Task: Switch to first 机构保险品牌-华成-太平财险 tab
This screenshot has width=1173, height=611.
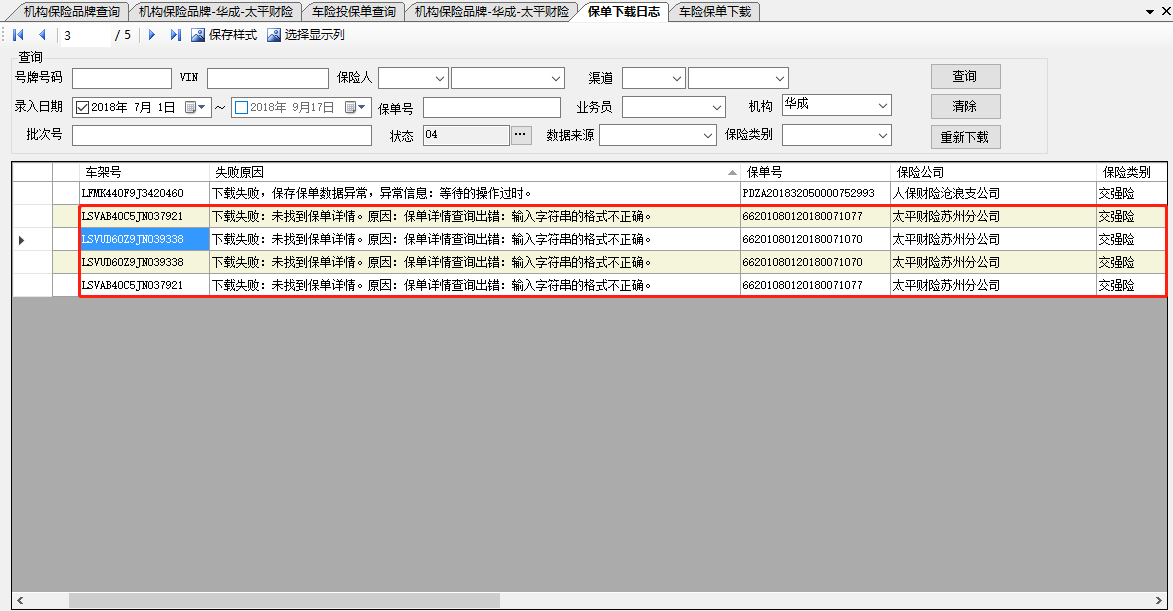Action: (215, 12)
